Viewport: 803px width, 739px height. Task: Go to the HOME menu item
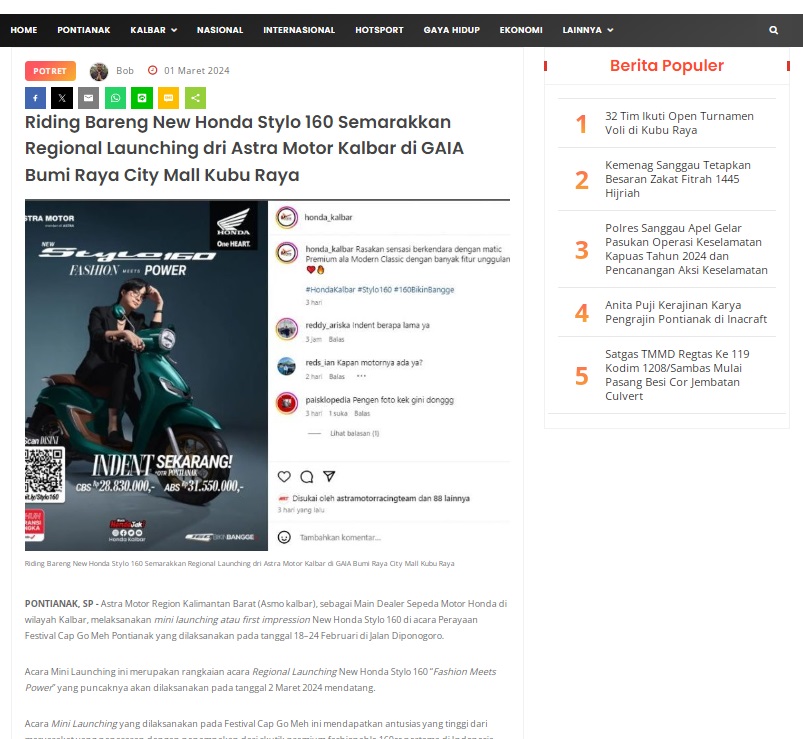[24, 30]
